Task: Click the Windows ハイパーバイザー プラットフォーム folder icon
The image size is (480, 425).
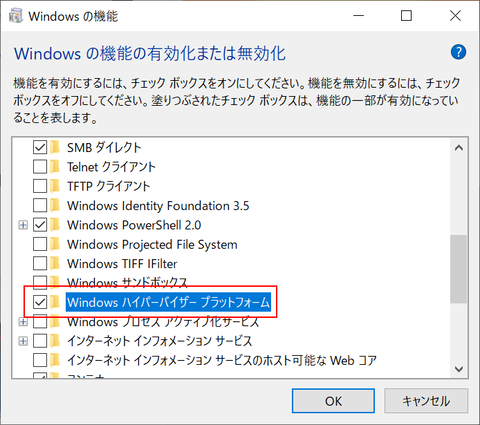Action: pos(55,302)
